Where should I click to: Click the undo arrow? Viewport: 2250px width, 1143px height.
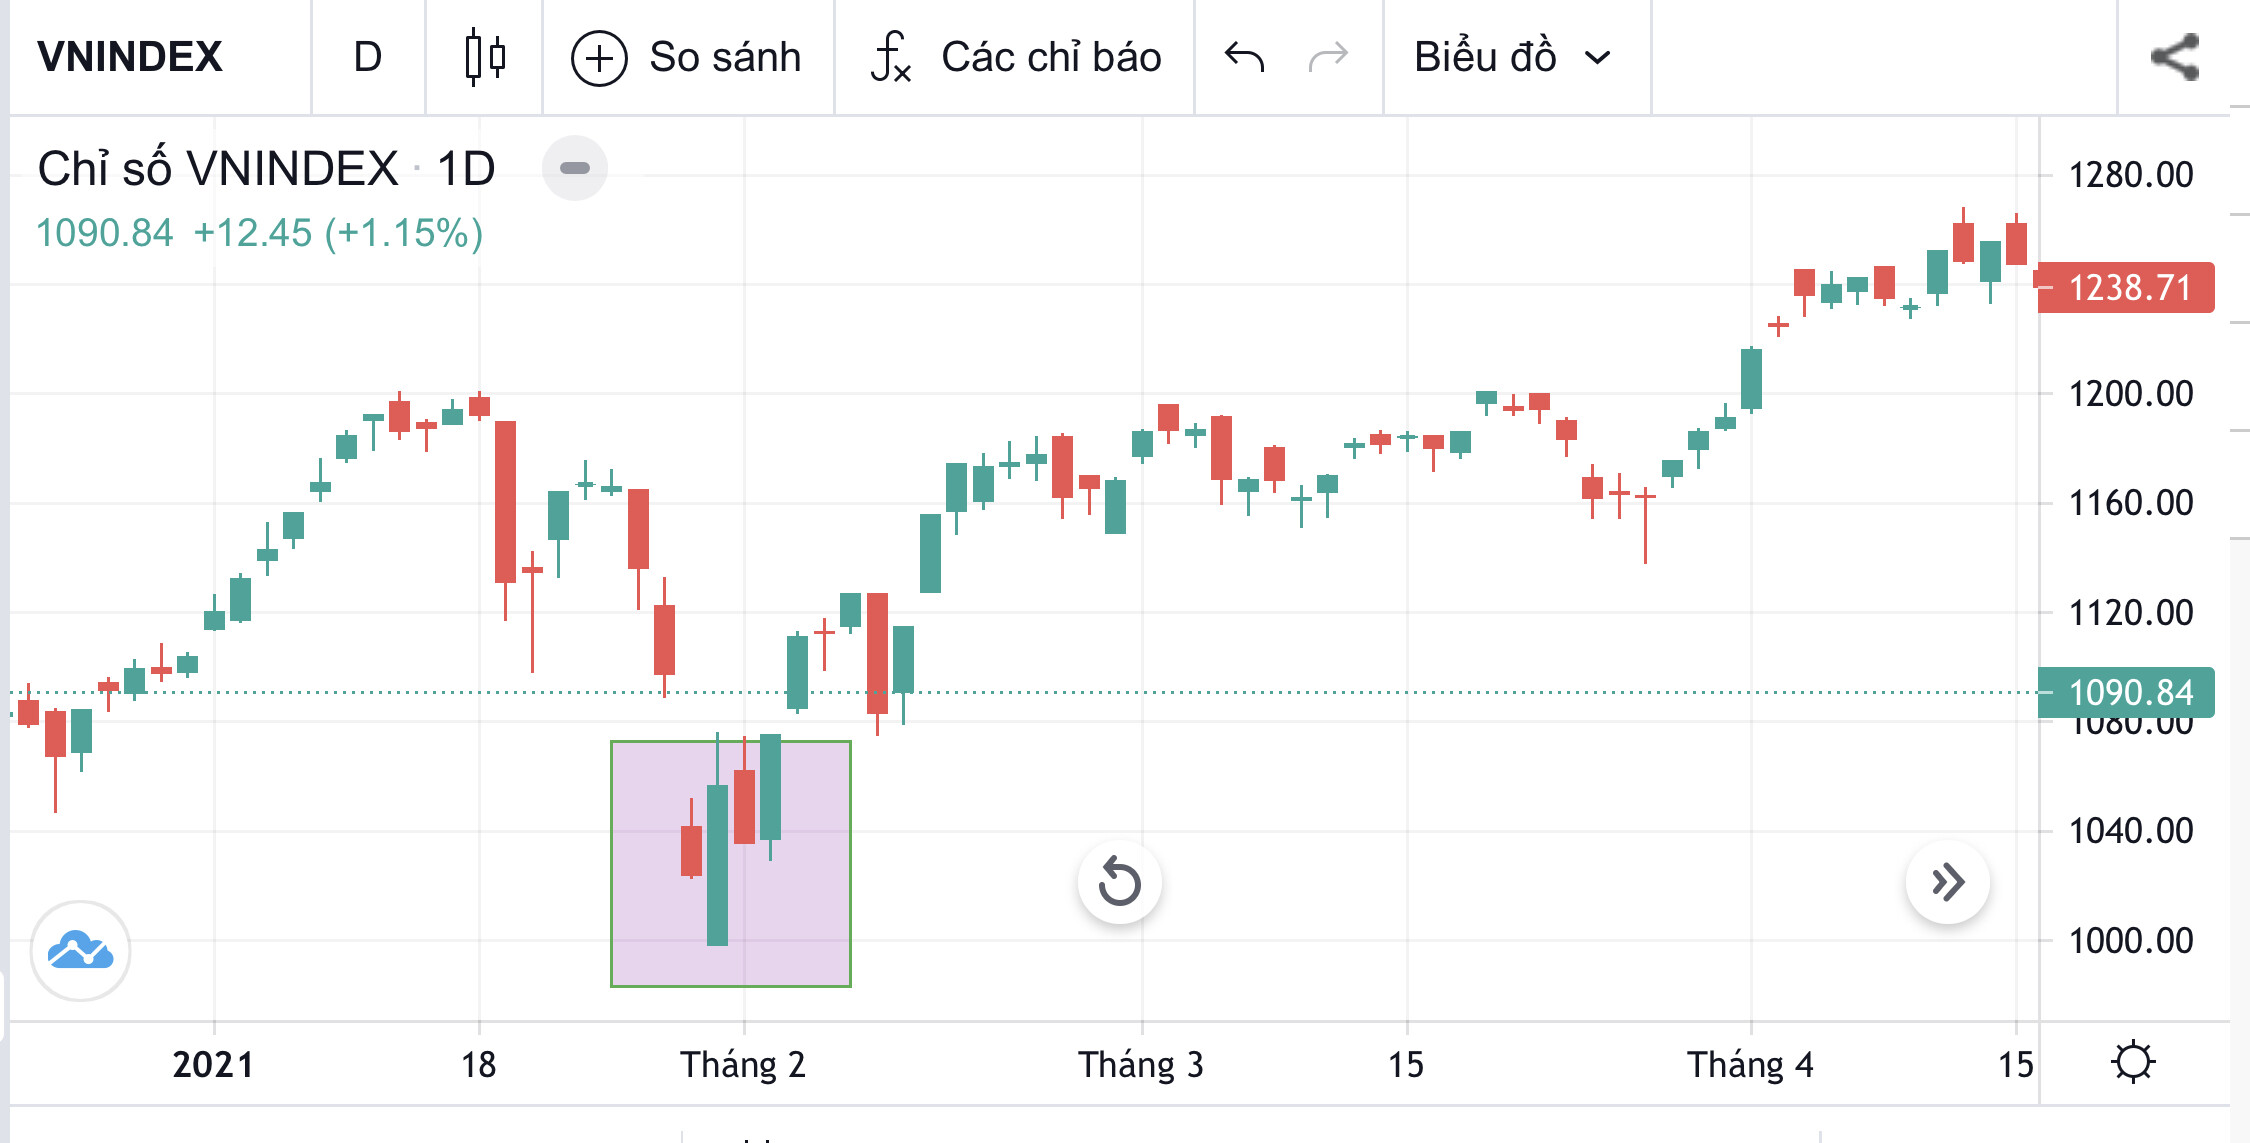(x=1244, y=57)
